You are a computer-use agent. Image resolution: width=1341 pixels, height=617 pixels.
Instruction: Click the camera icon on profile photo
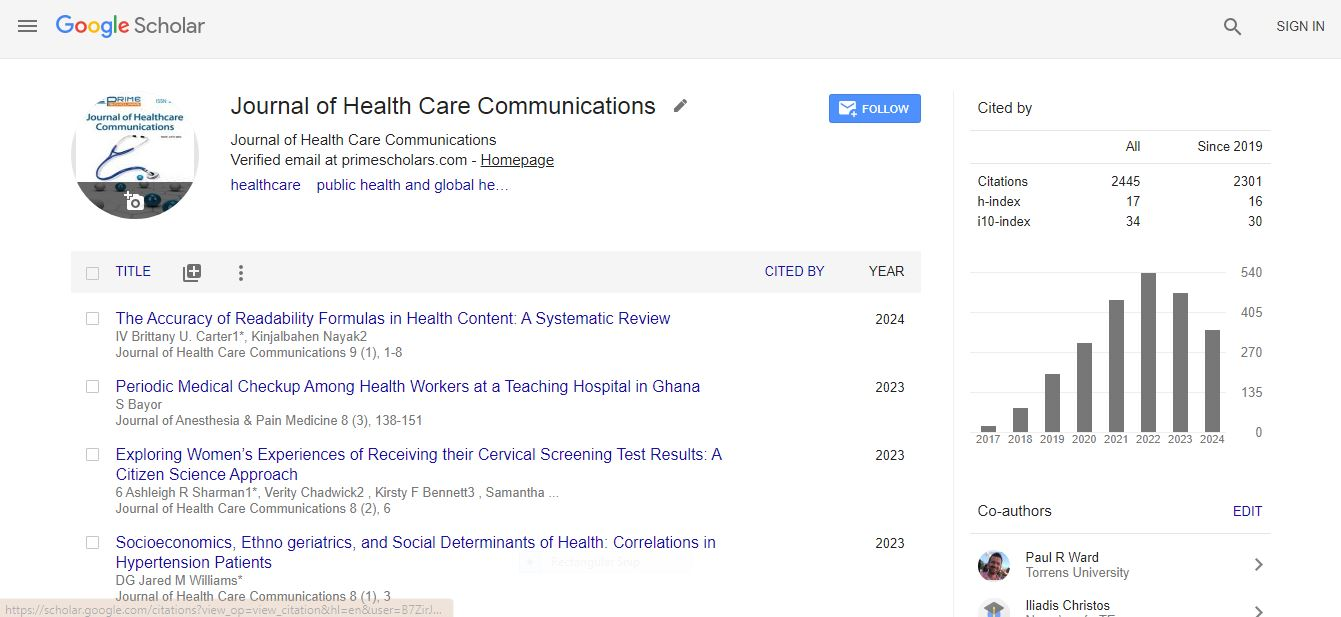pyautogui.click(x=134, y=201)
